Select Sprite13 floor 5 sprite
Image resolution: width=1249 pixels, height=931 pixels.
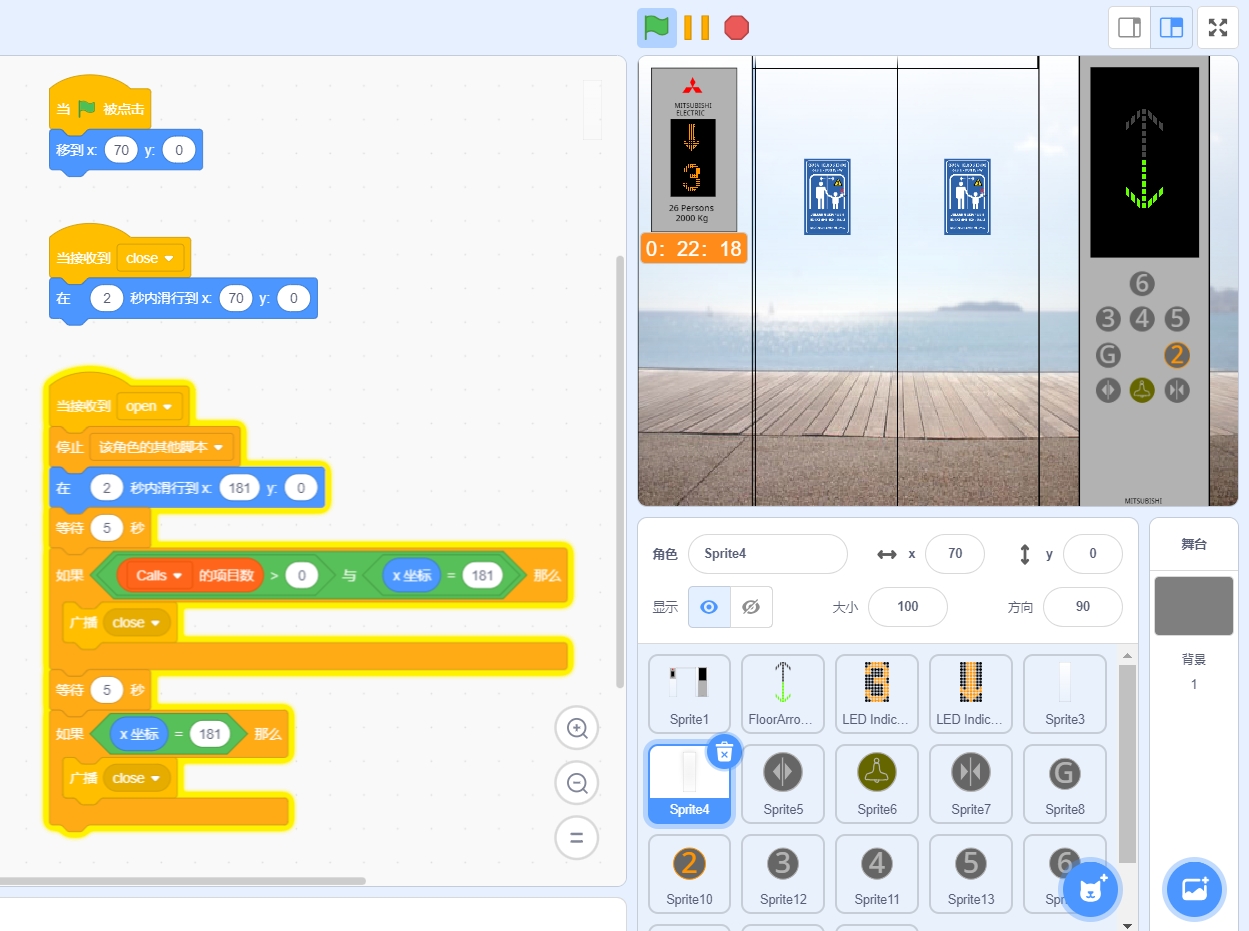(971, 873)
